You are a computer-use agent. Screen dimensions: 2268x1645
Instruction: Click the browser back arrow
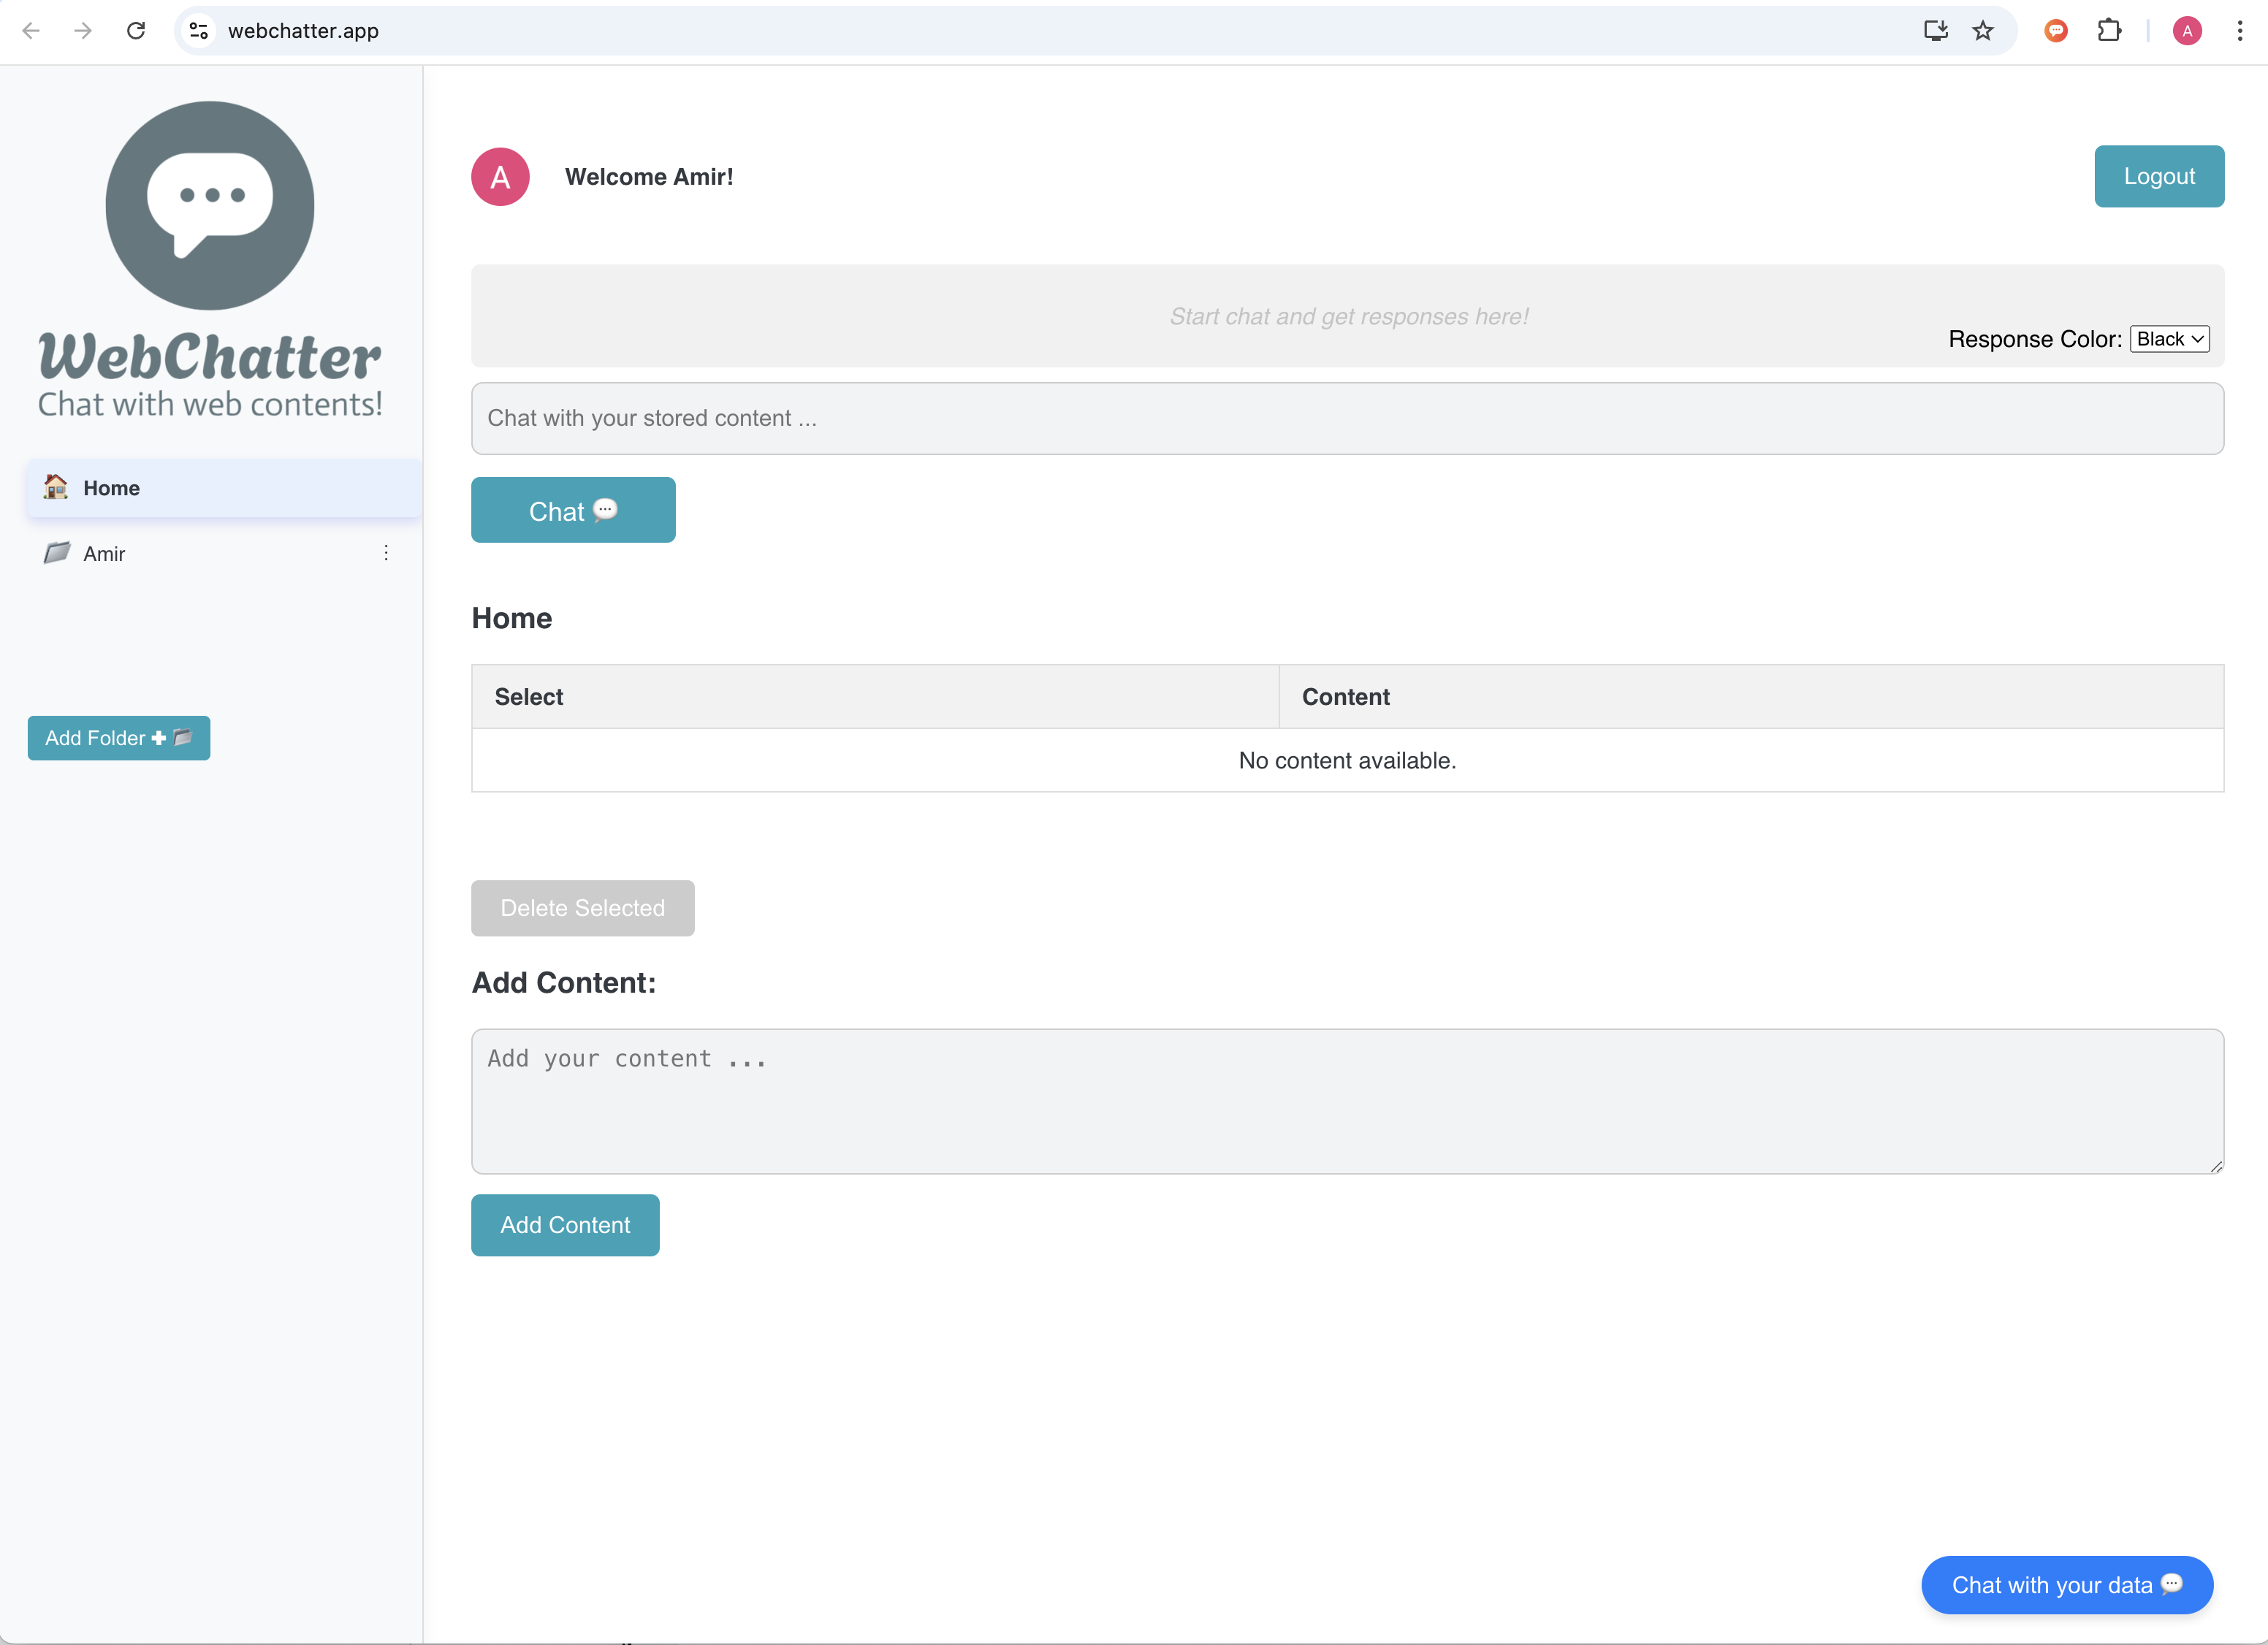(x=31, y=31)
